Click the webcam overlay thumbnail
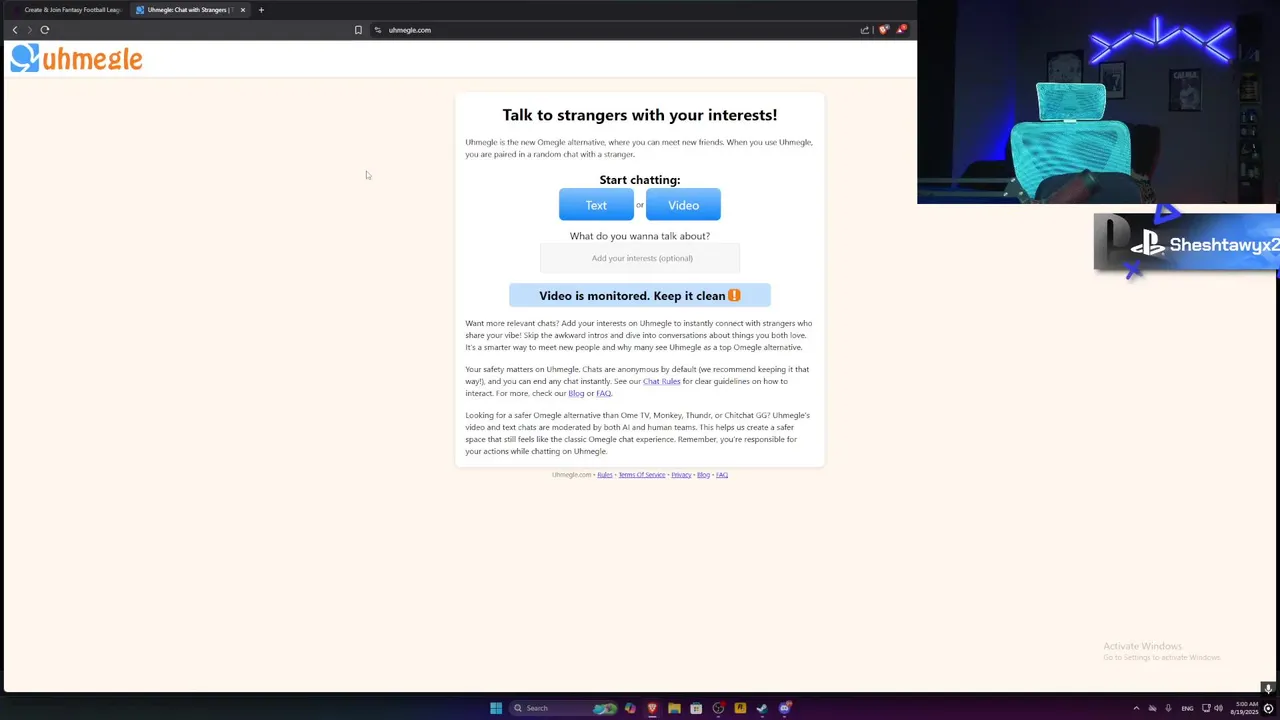The width and height of the screenshot is (1280, 720). pyautogui.click(x=1098, y=102)
